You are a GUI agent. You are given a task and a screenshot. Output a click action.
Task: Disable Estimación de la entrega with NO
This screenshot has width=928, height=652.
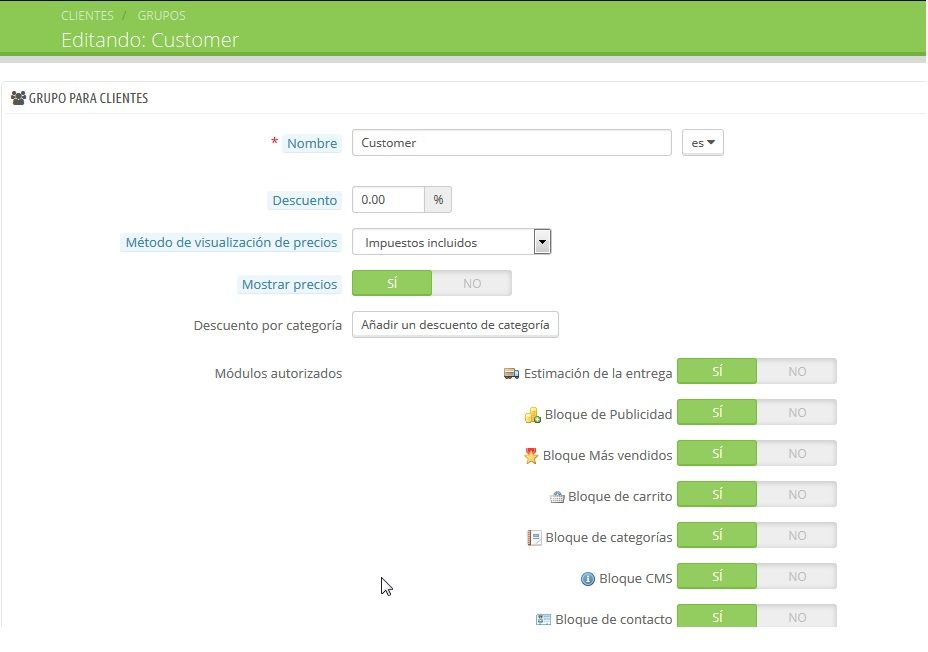(x=797, y=371)
